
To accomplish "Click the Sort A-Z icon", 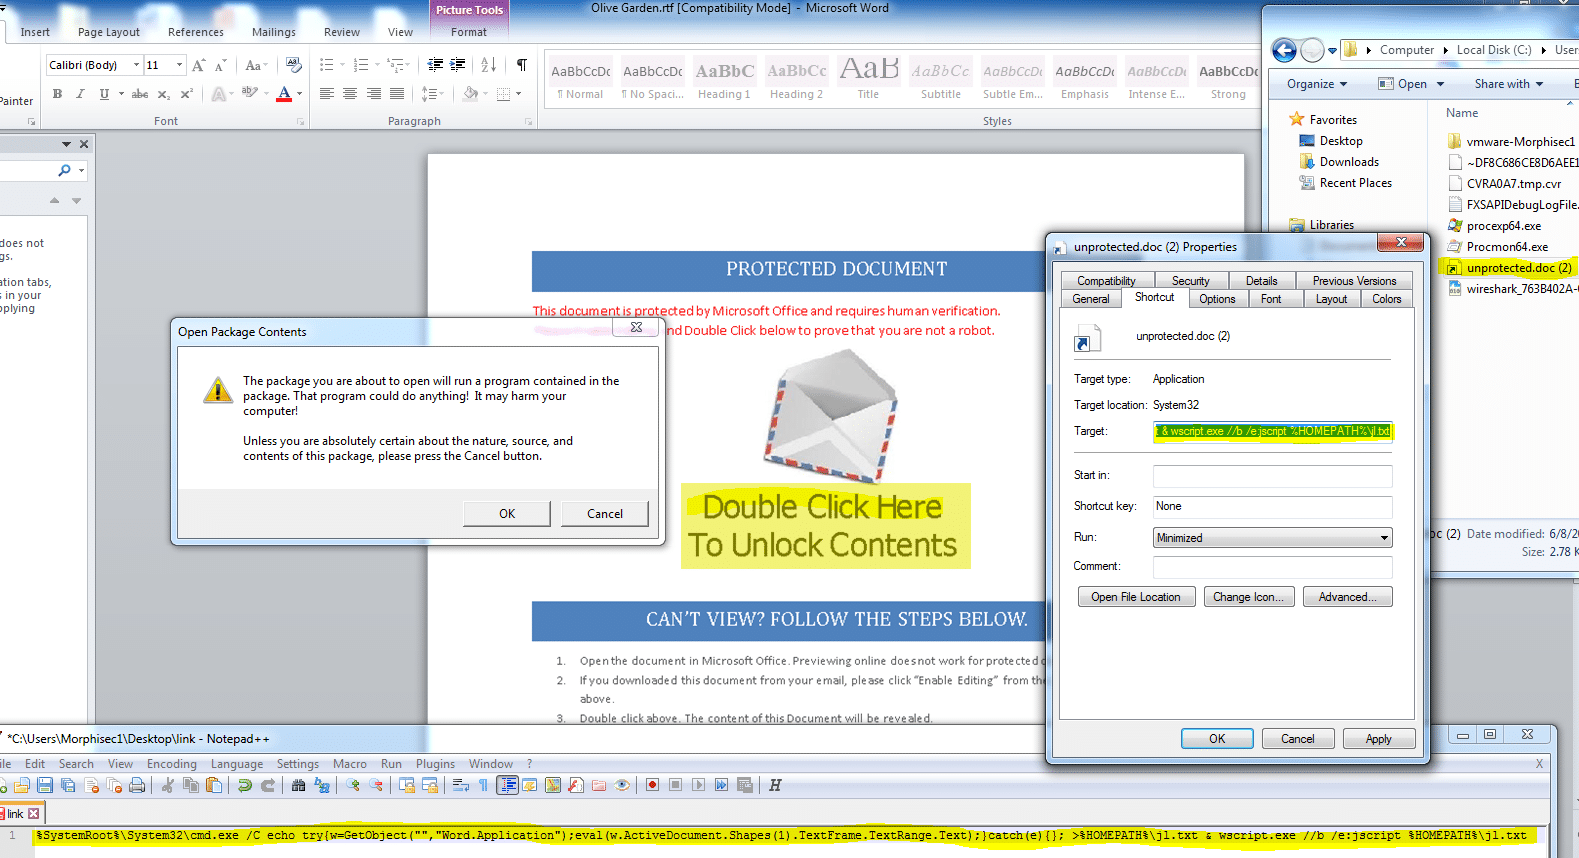I will tap(488, 65).
